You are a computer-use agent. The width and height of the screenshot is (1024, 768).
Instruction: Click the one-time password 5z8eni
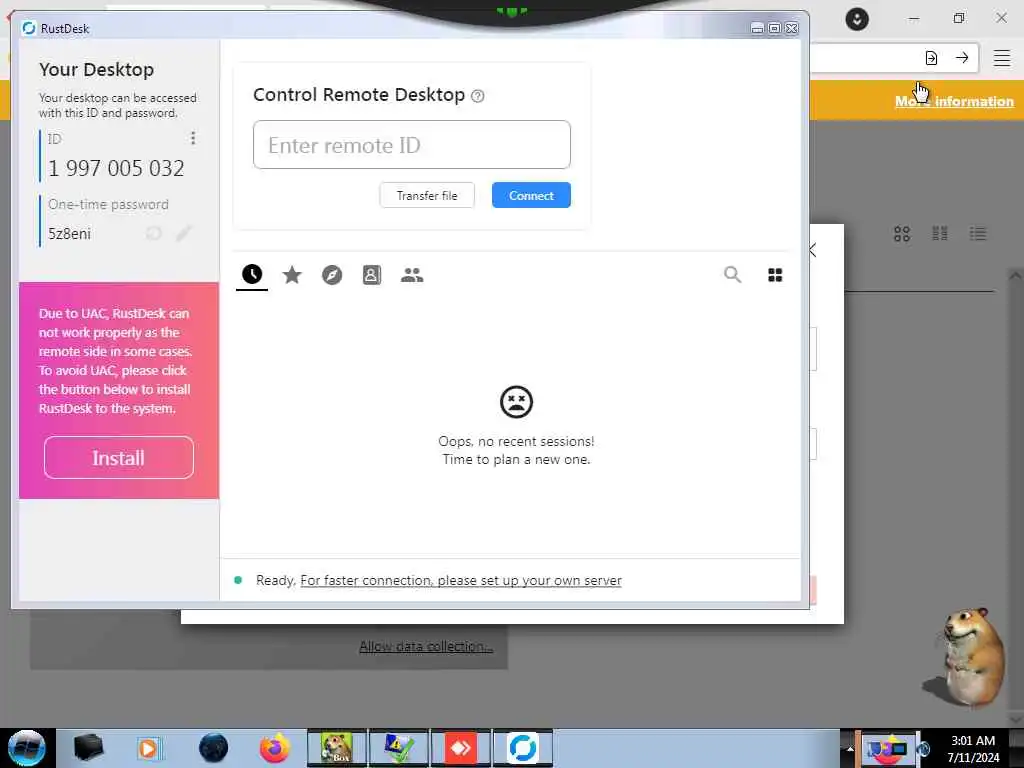[69, 234]
